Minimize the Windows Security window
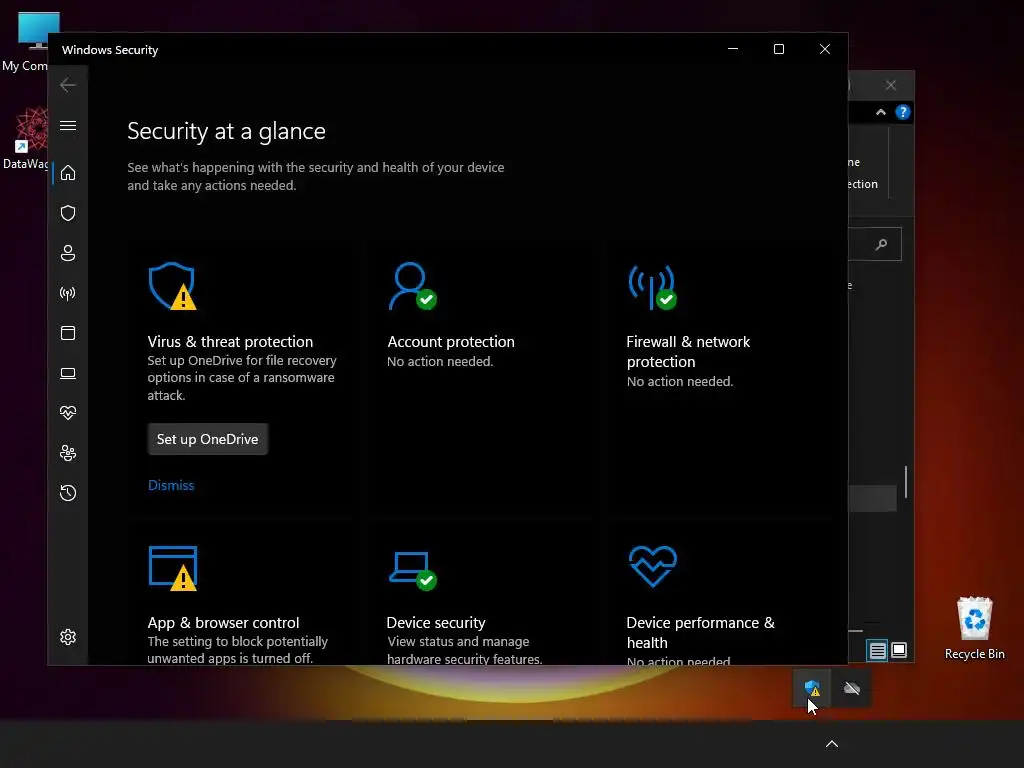 click(733, 49)
